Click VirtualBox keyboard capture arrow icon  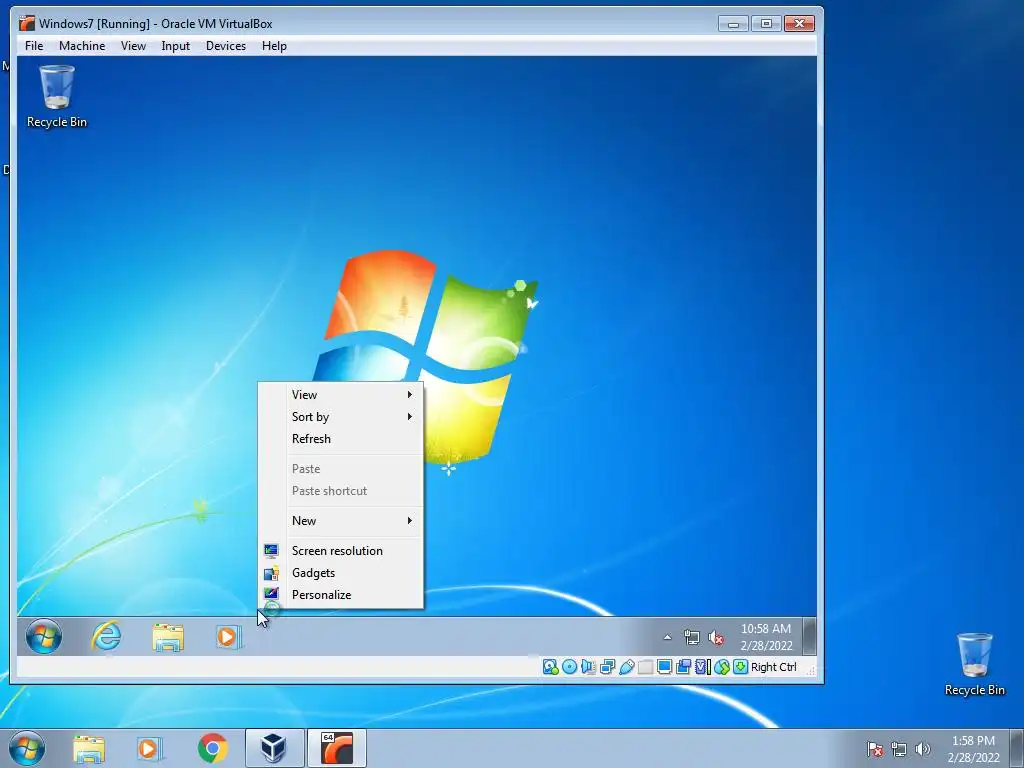click(x=741, y=667)
